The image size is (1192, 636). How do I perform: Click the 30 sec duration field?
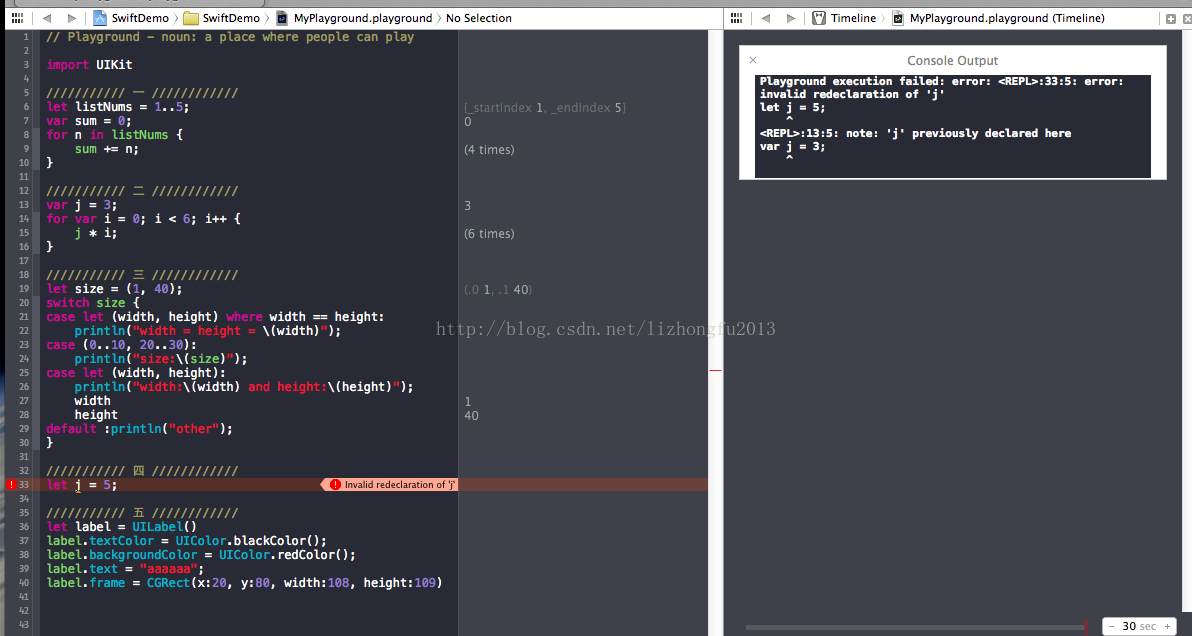(1140, 626)
